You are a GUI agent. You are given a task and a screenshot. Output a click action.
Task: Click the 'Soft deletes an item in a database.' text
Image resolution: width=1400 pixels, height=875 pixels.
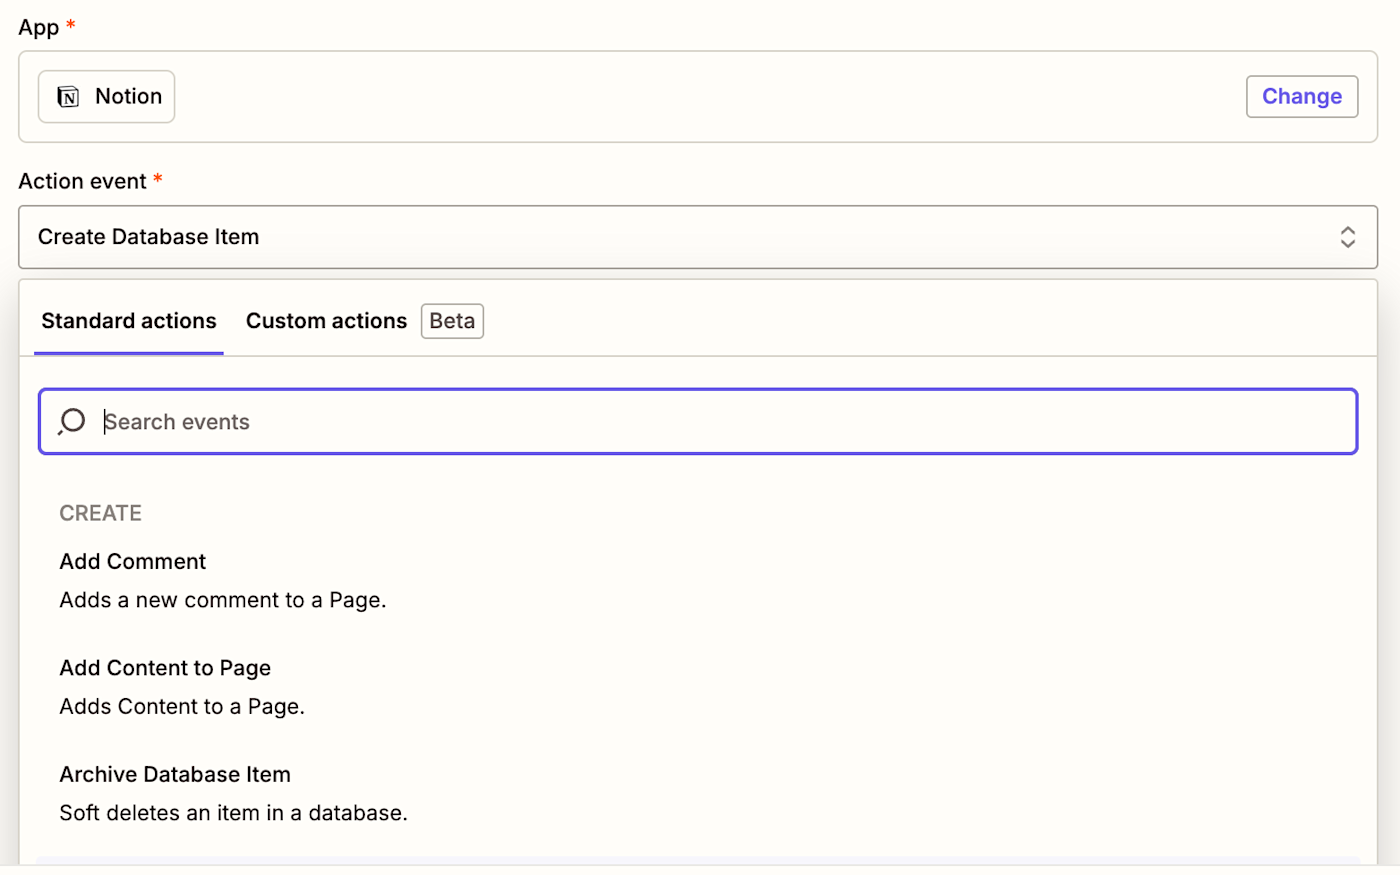(x=233, y=813)
